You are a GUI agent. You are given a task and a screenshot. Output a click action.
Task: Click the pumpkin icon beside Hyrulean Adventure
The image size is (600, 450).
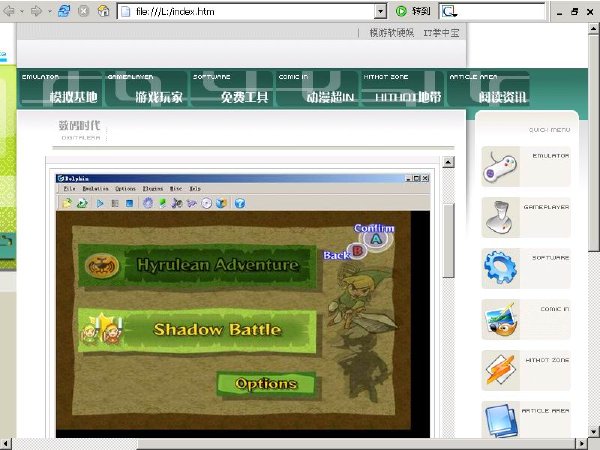click(x=101, y=266)
